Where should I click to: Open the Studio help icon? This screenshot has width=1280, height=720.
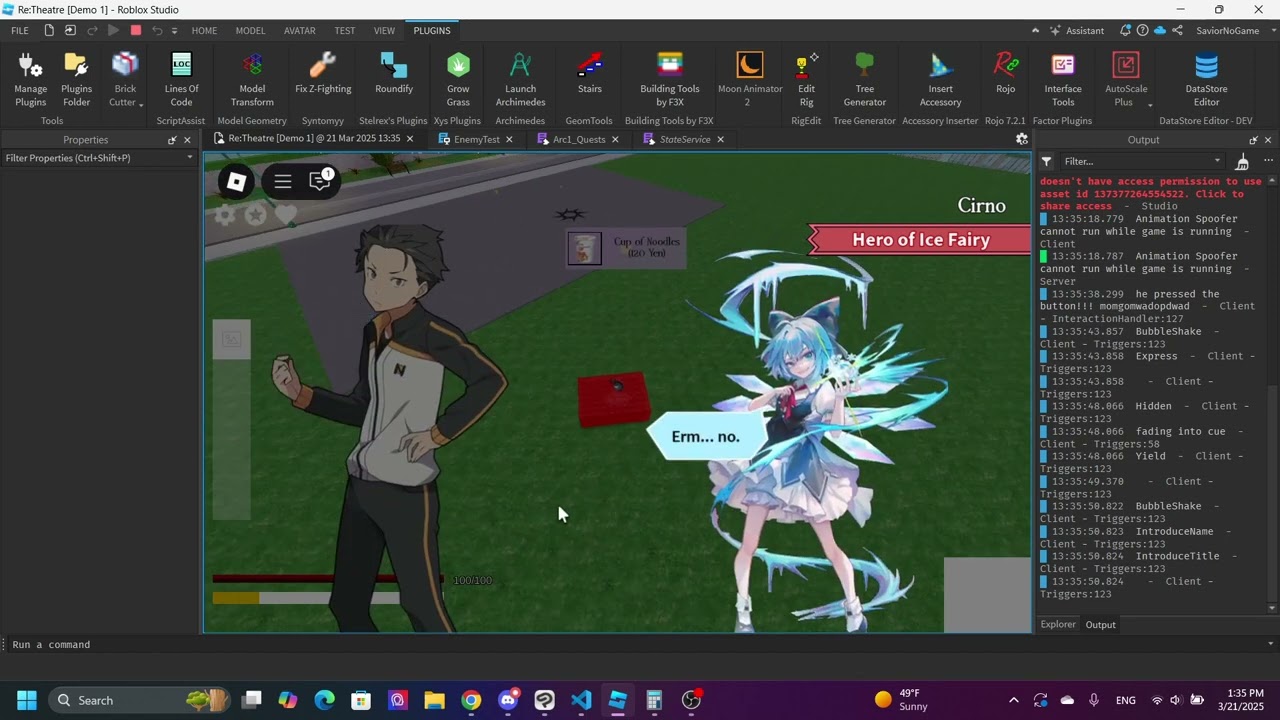tap(1142, 31)
